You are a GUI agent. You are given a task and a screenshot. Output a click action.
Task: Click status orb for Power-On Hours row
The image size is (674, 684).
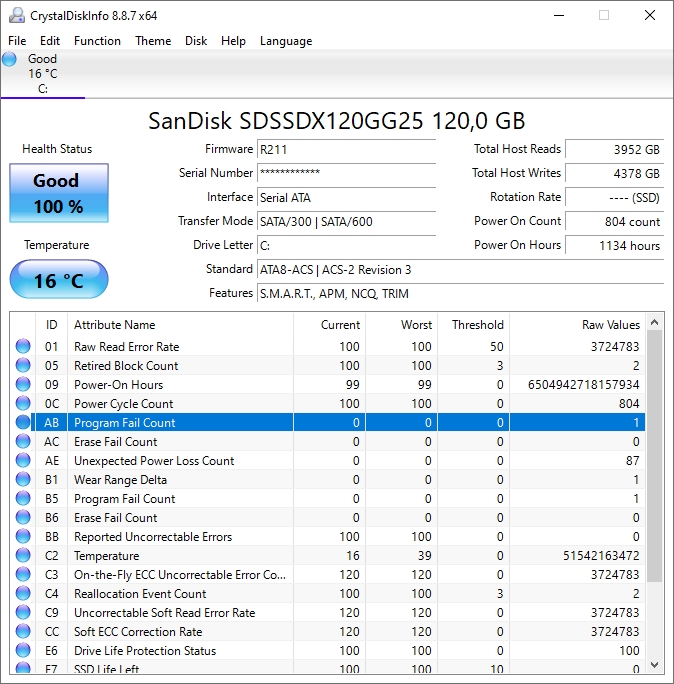(x=23, y=384)
